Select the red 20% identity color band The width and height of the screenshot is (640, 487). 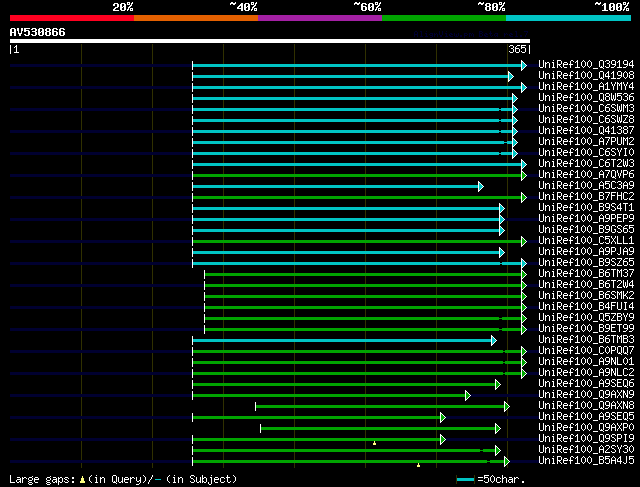(72, 18)
